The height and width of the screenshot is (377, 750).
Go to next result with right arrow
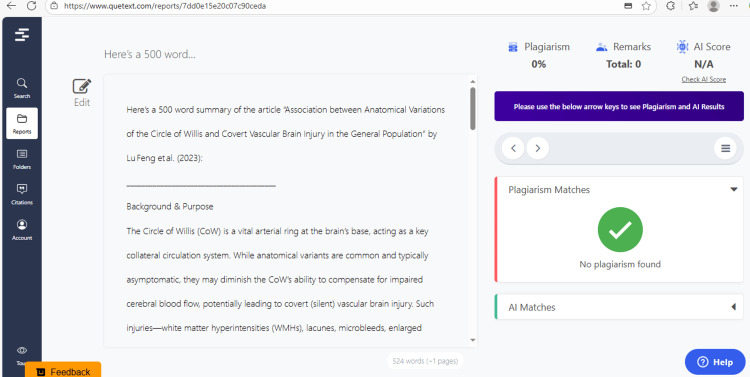point(538,148)
